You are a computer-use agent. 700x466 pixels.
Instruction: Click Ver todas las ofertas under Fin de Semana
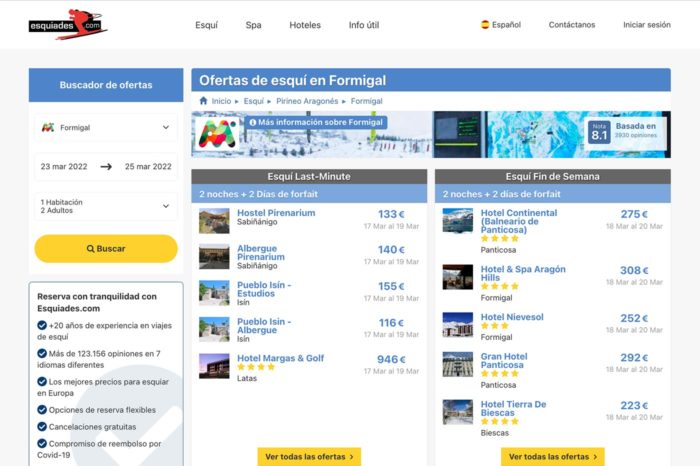pos(553,457)
